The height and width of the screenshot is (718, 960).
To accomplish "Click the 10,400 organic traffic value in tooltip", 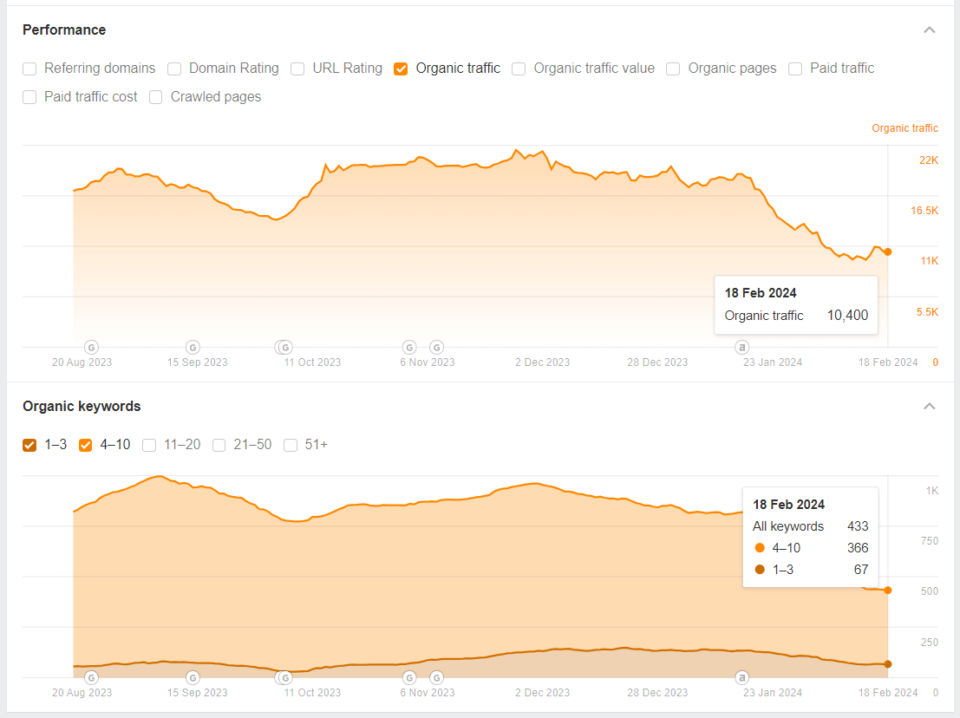I will pos(847,315).
